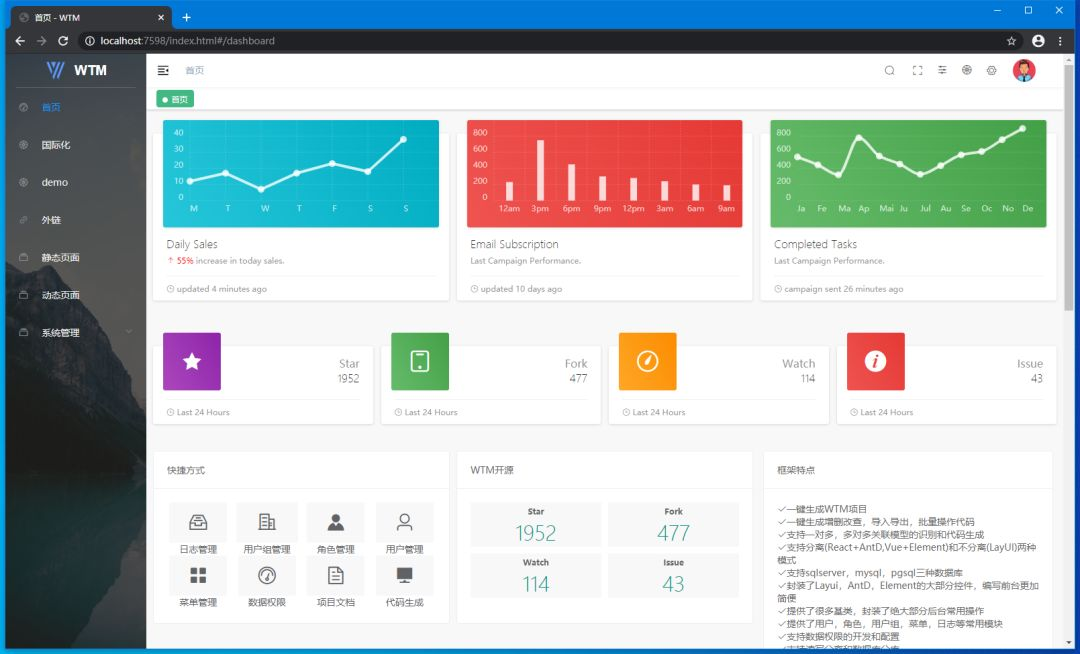Select 国际化 in the sidebar menu
The height and width of the screenshot is (654, 1080).
[76, 145]
